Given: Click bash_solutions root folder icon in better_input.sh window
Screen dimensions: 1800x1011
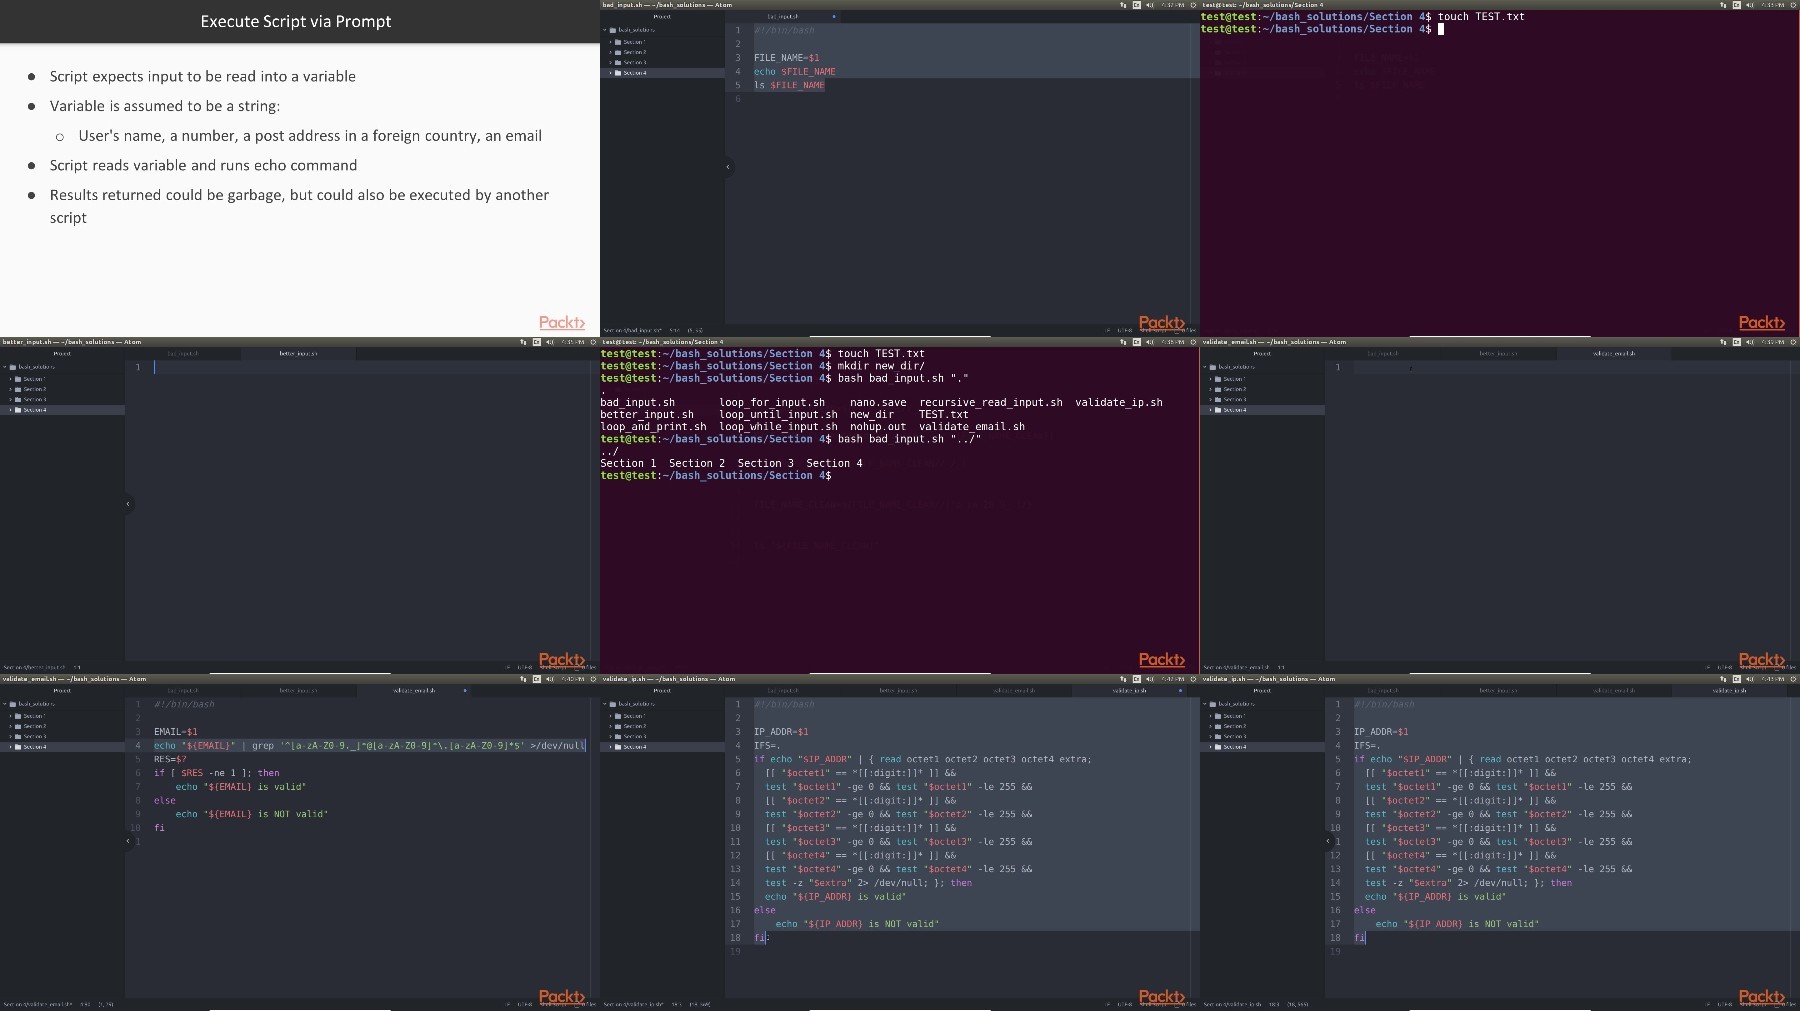Looking at the screenshot, I should click(x=12, y=367).
